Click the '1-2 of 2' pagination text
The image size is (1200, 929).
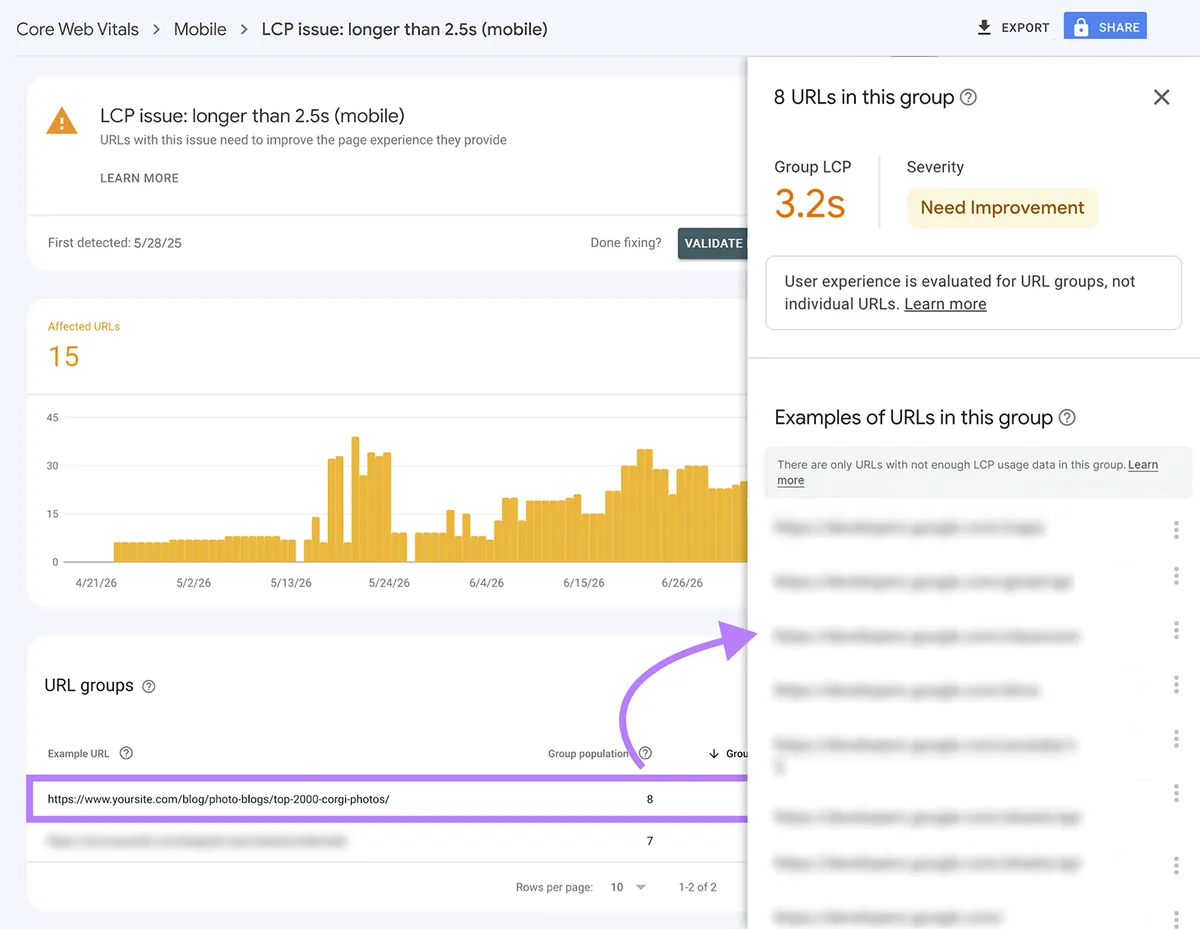point(697,887)
